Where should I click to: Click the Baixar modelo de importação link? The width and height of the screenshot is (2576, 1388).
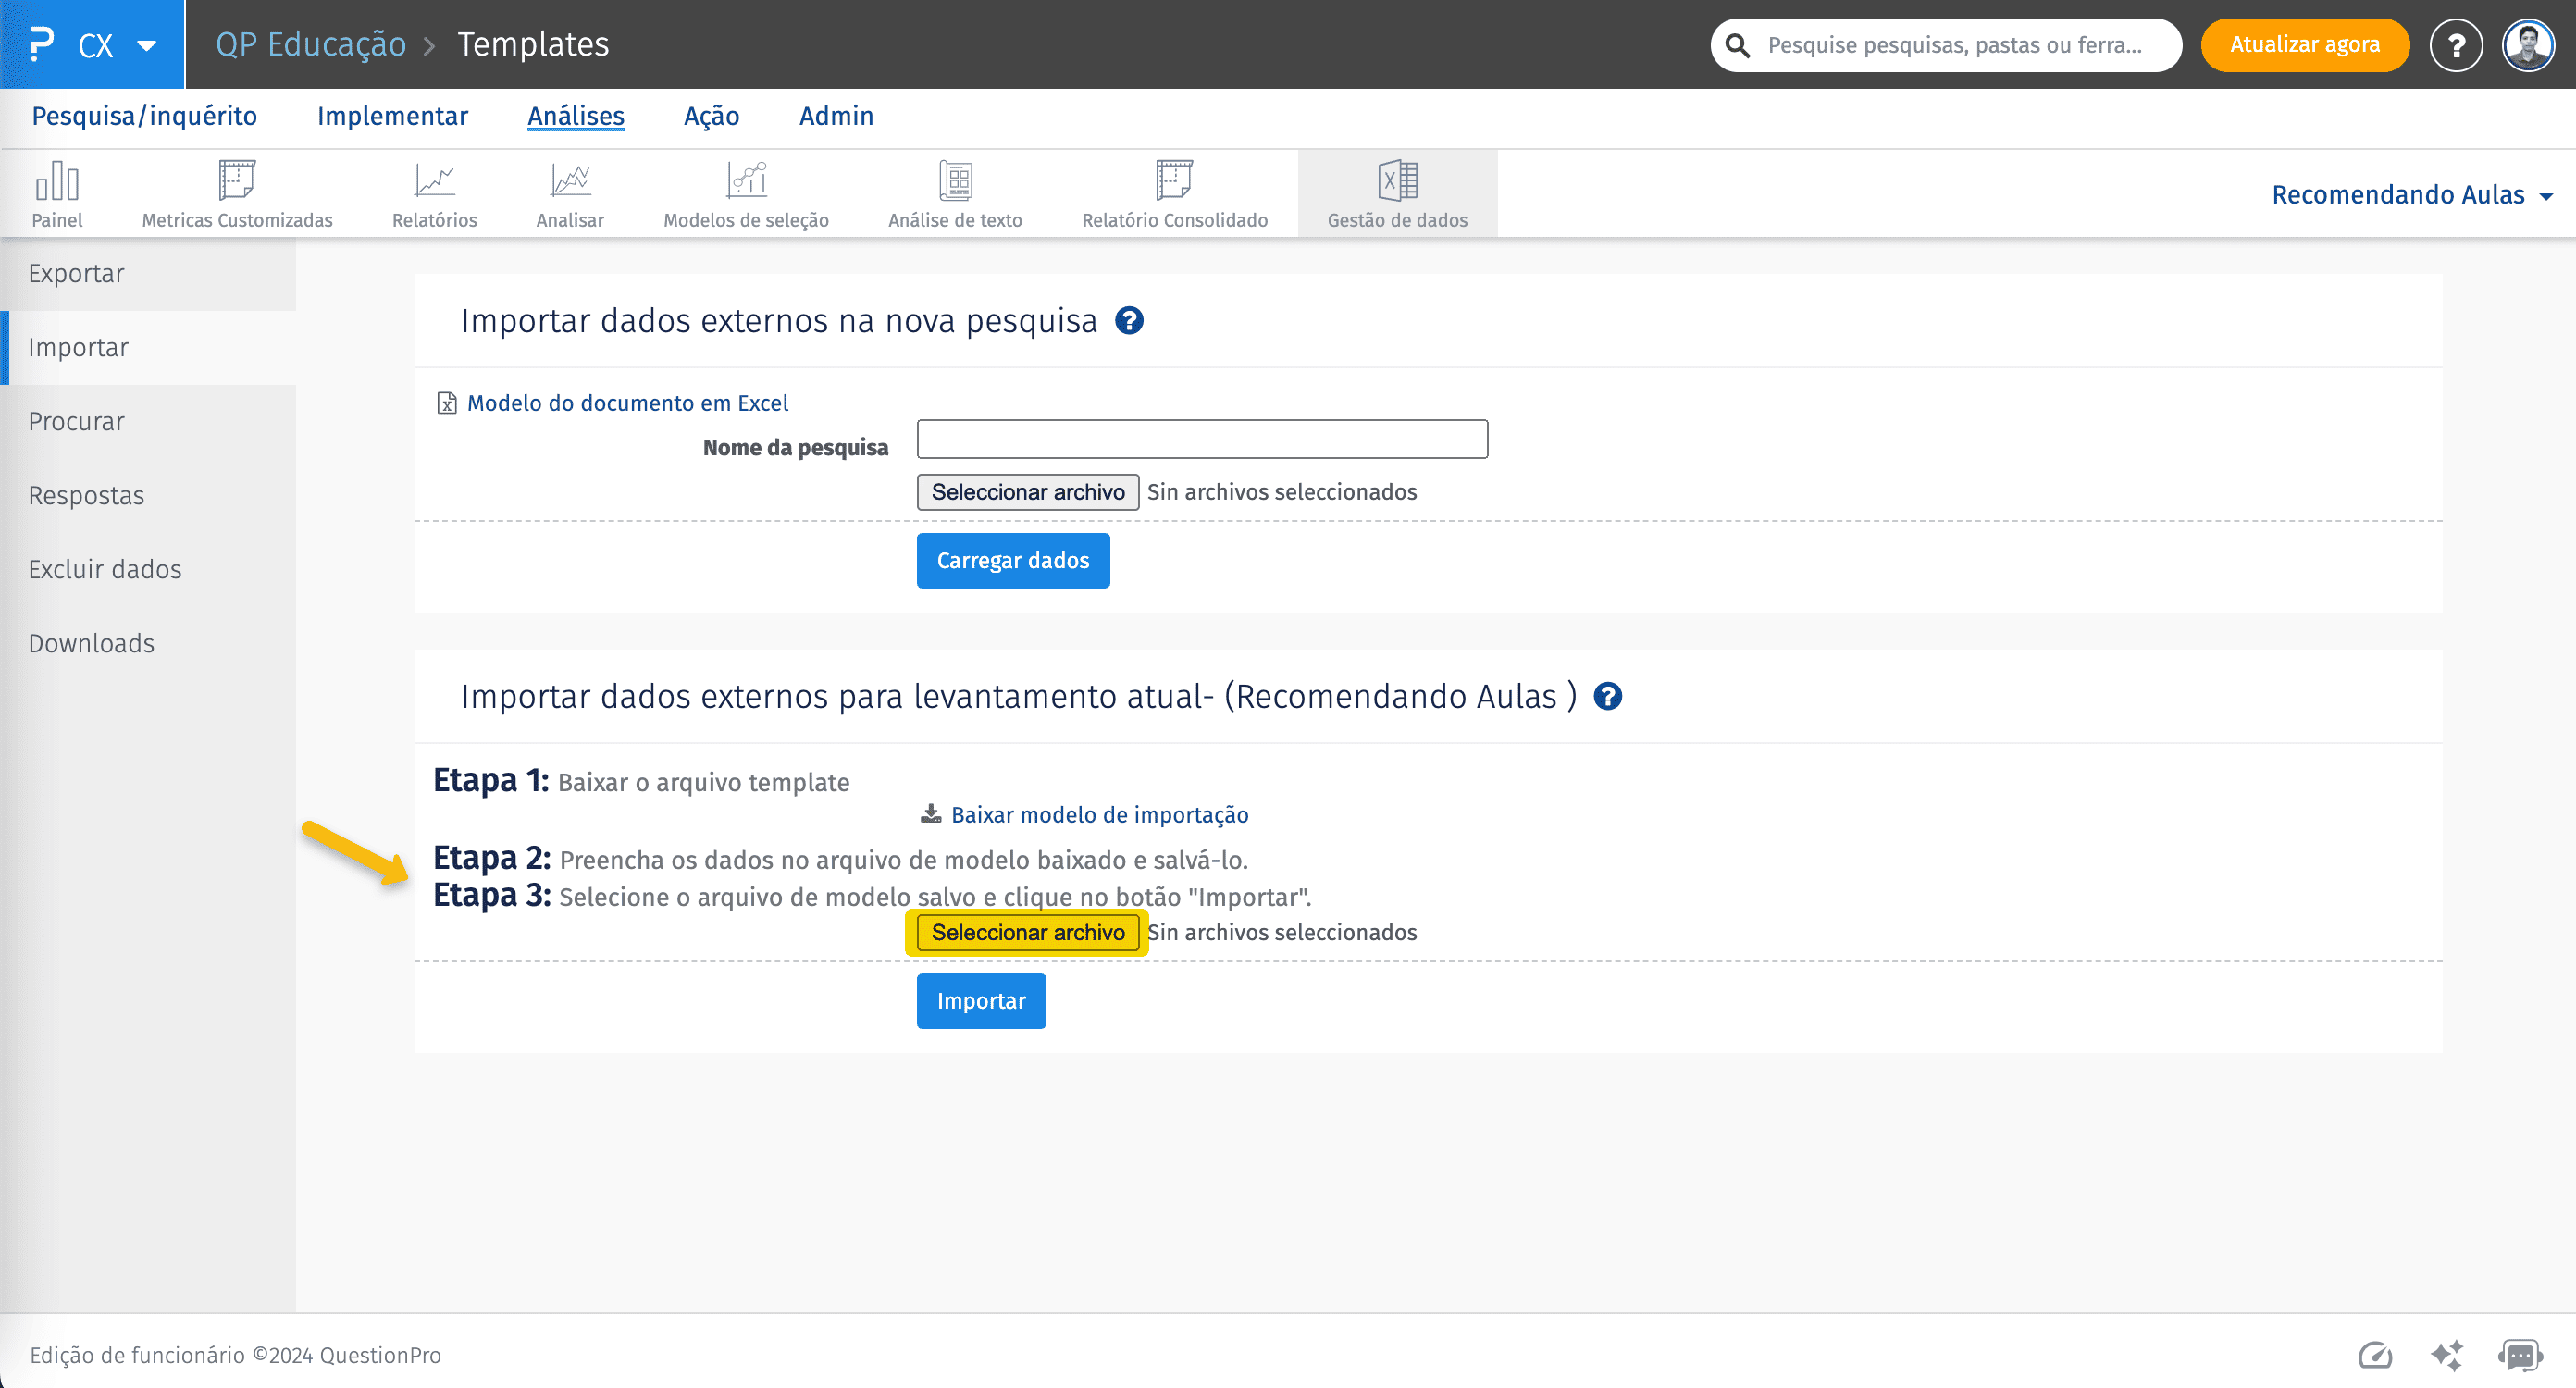point(1098,815)
